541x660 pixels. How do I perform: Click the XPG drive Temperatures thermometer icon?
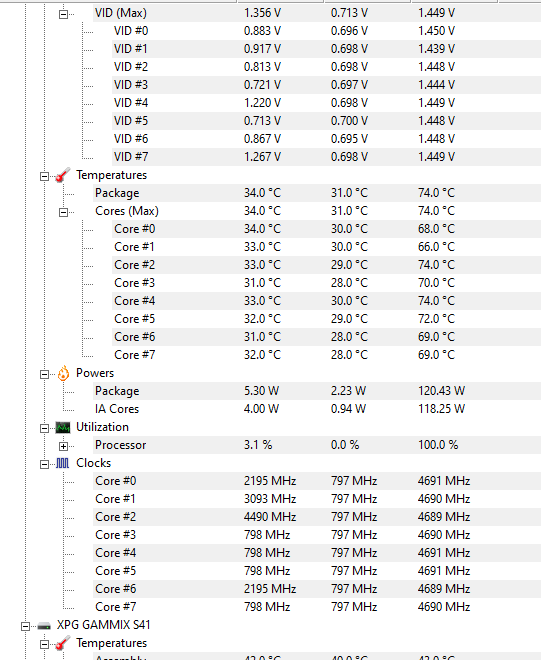[x=63, y=644]
